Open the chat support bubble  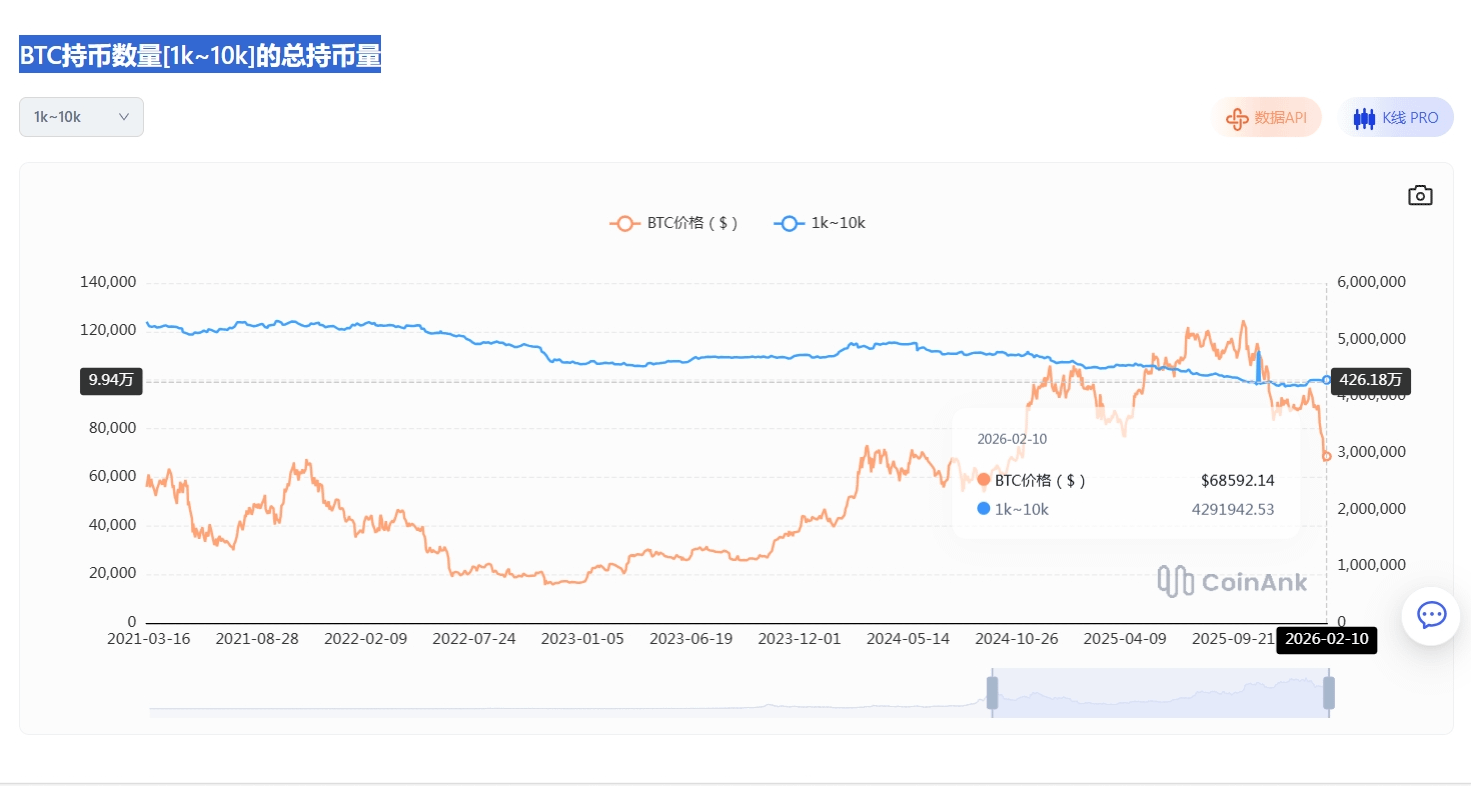coord(1431,615)
